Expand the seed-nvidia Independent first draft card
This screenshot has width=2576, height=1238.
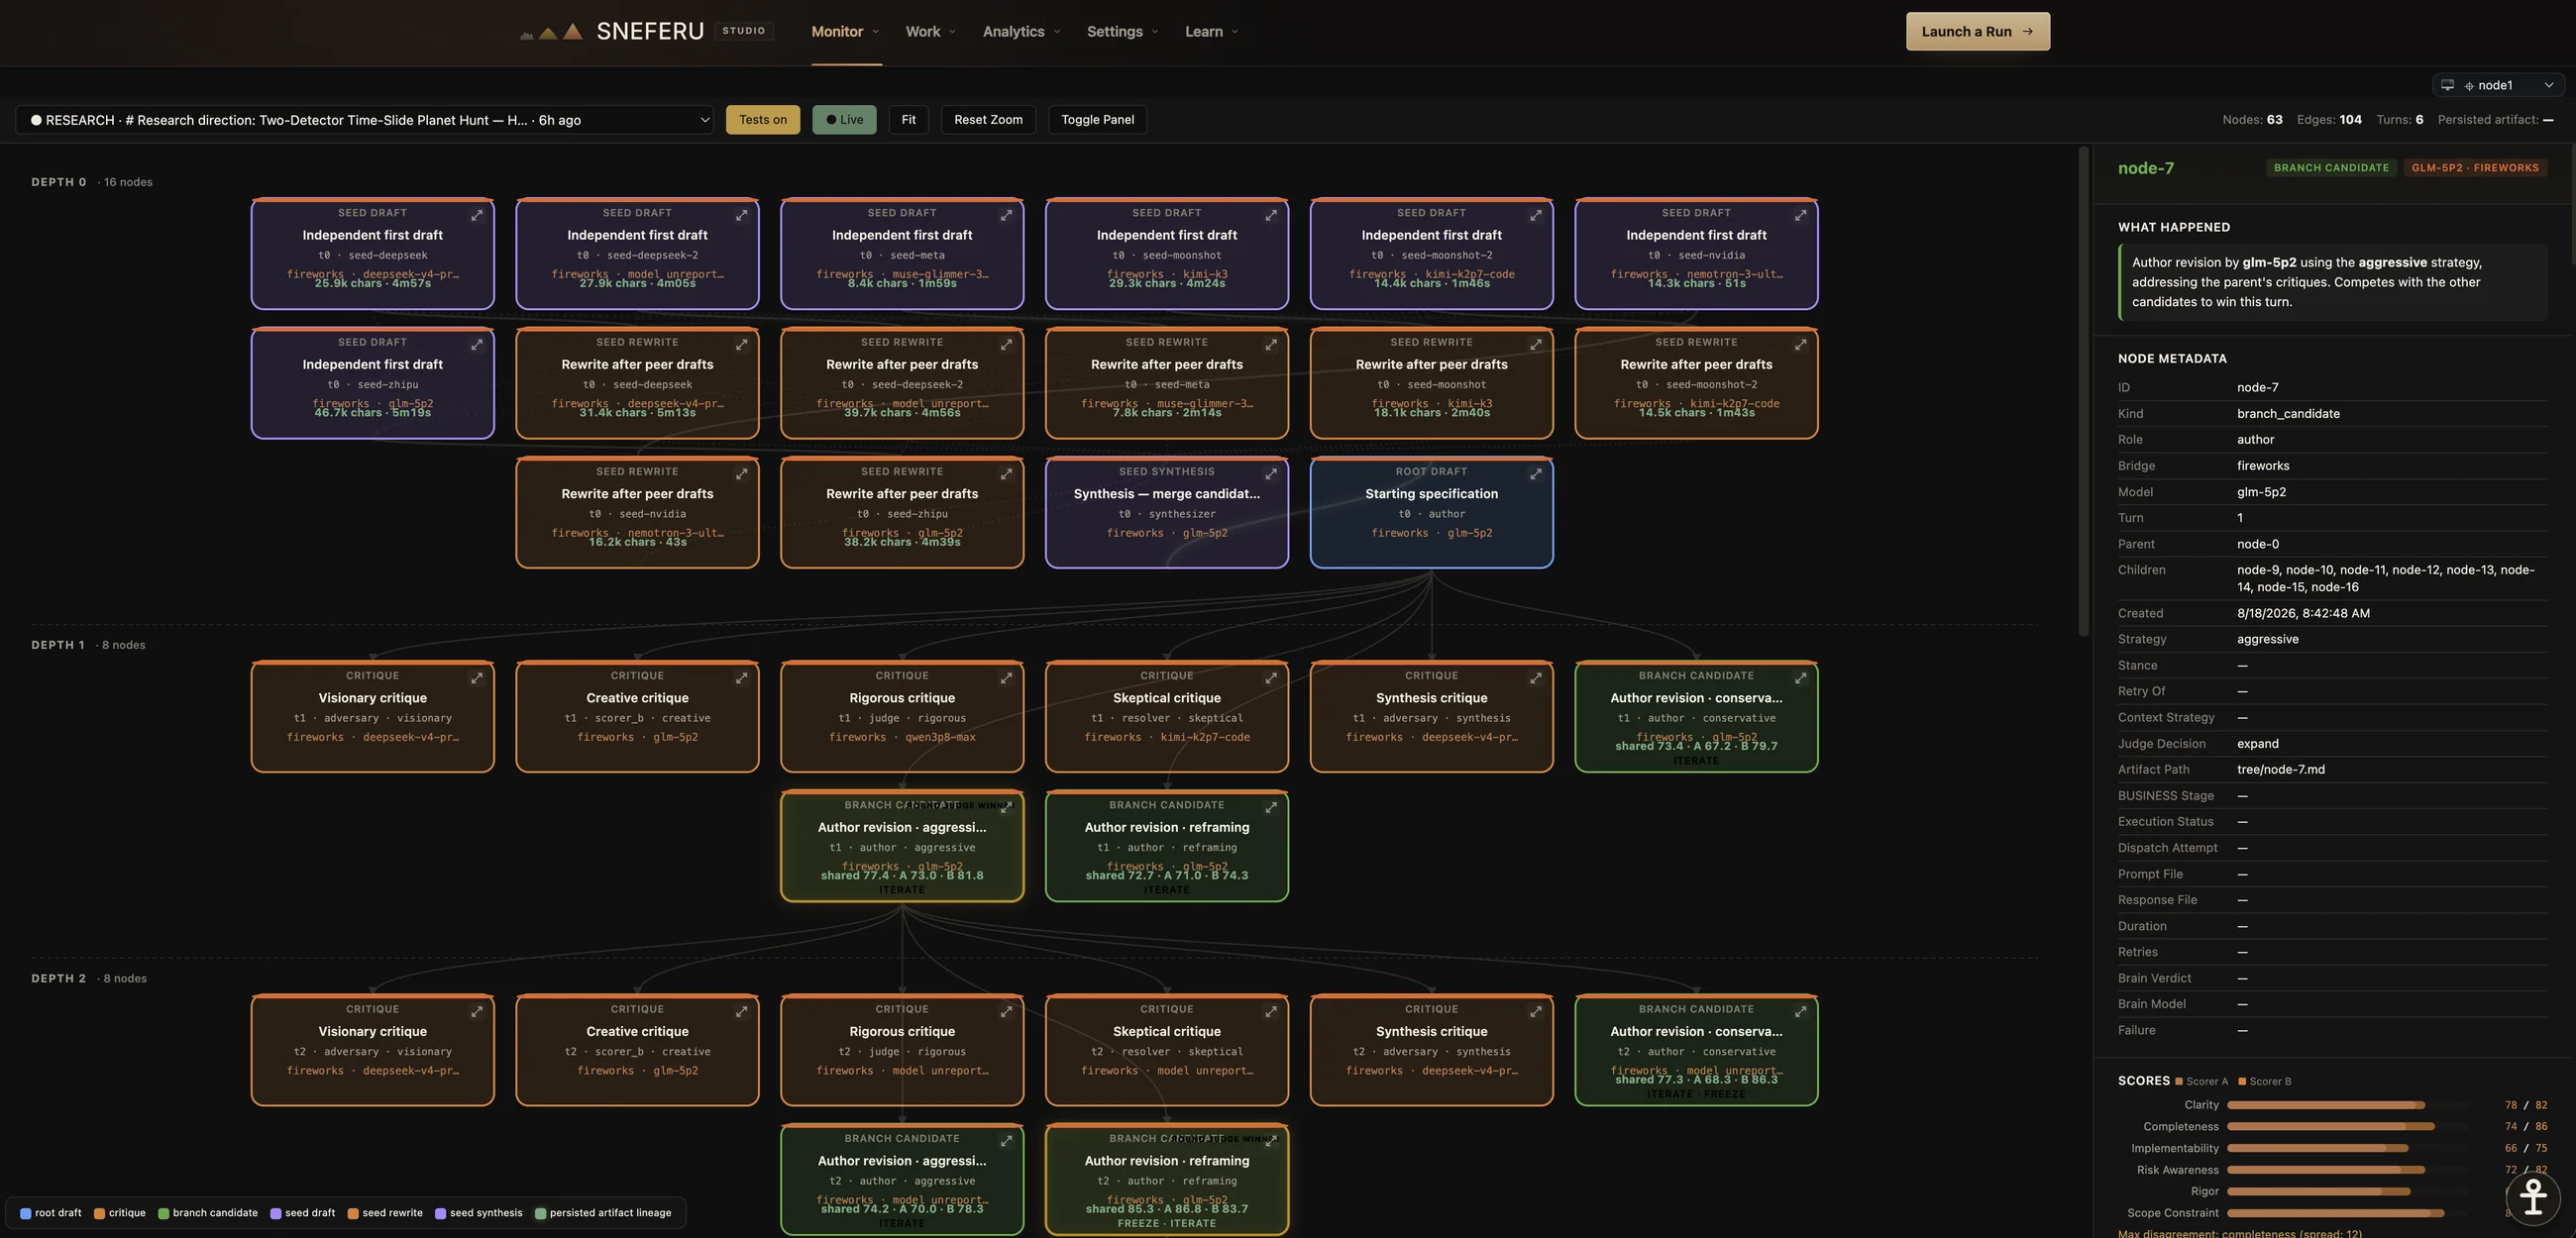click(1801, 215)
